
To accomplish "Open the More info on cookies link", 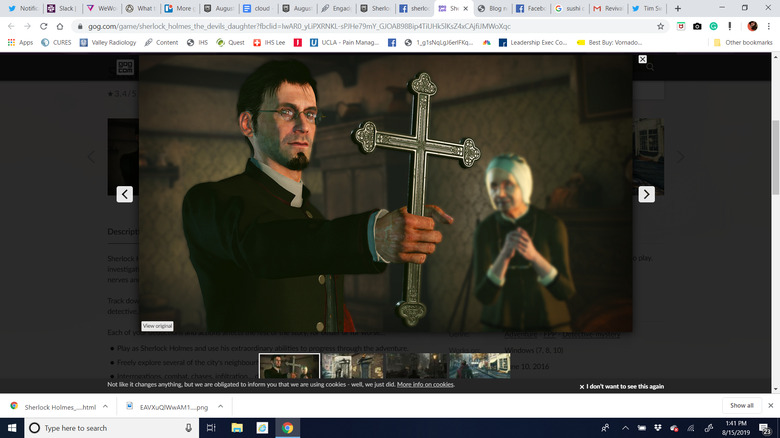I will pos(425,384).
